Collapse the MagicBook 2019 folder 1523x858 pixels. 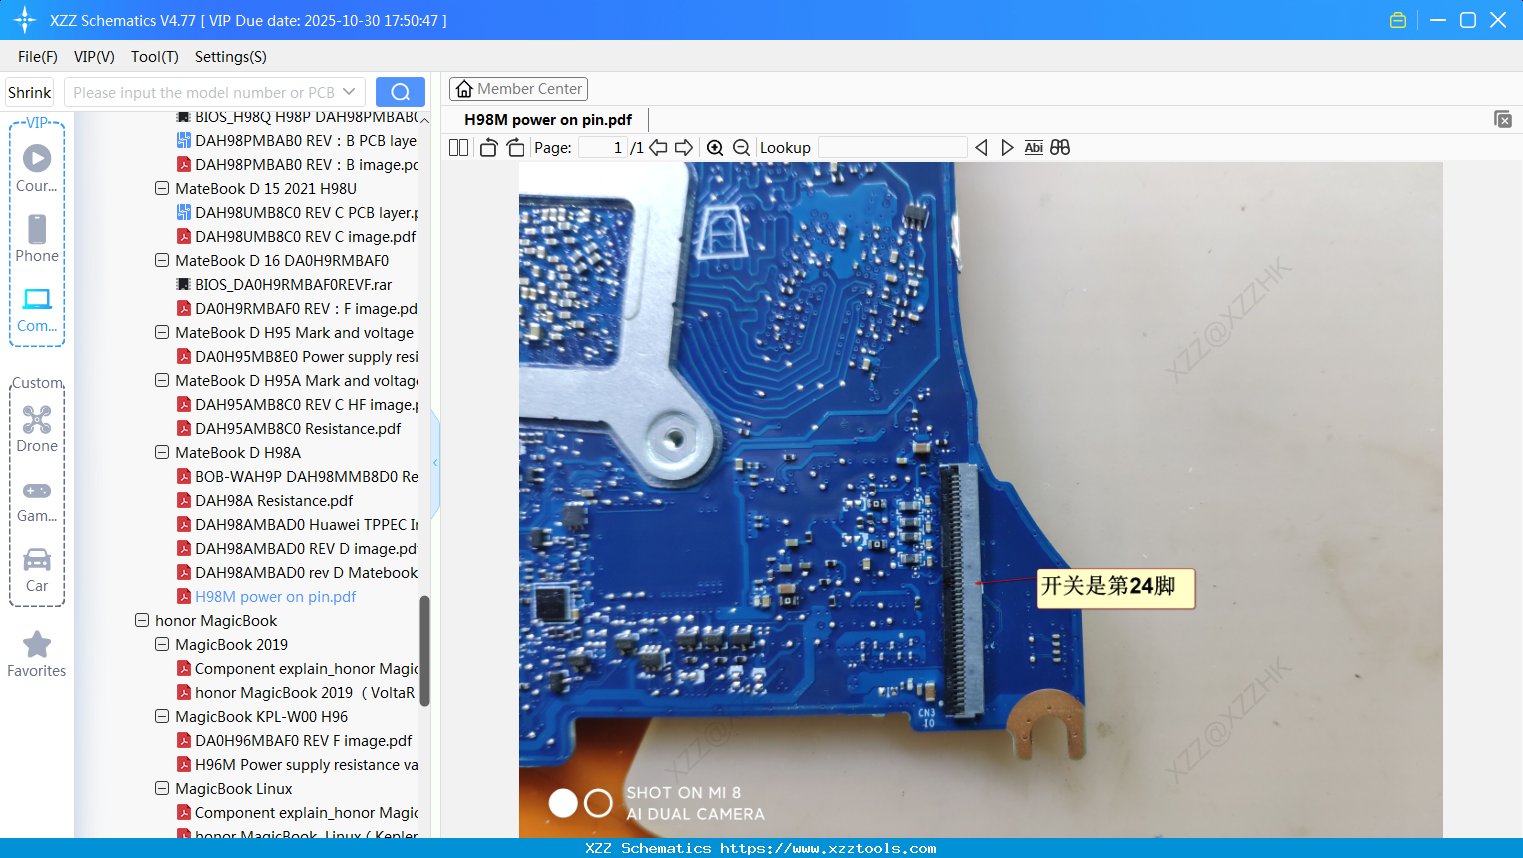pos(162,644)
